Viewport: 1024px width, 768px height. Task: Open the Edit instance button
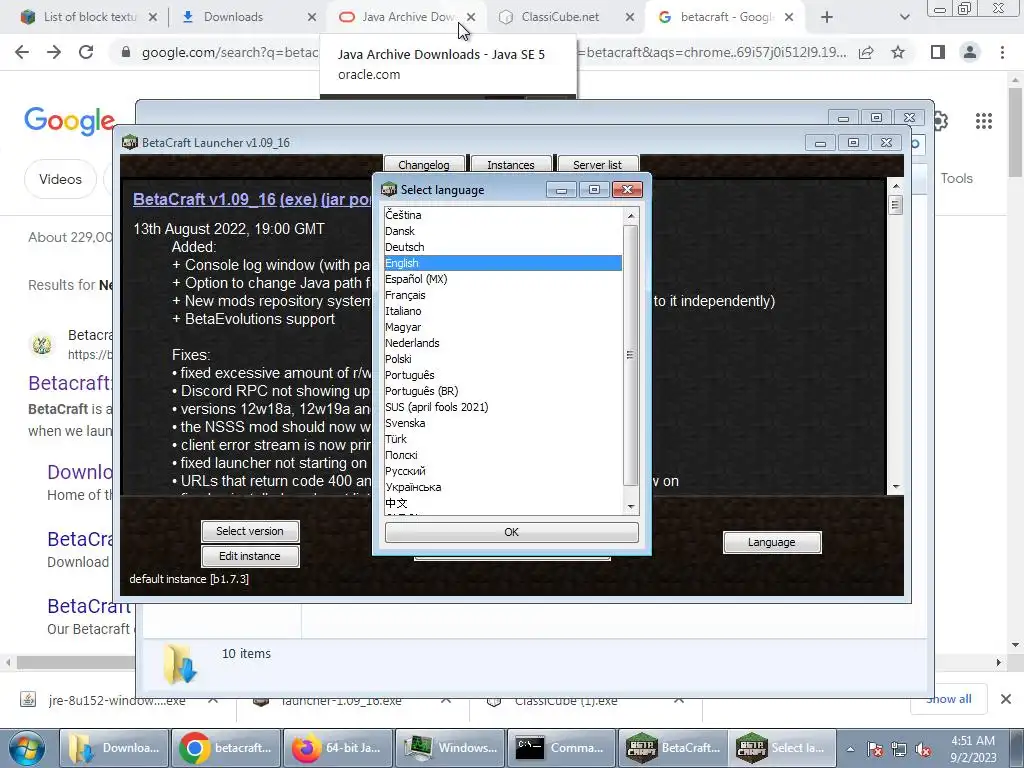click(x=249, y=556)
